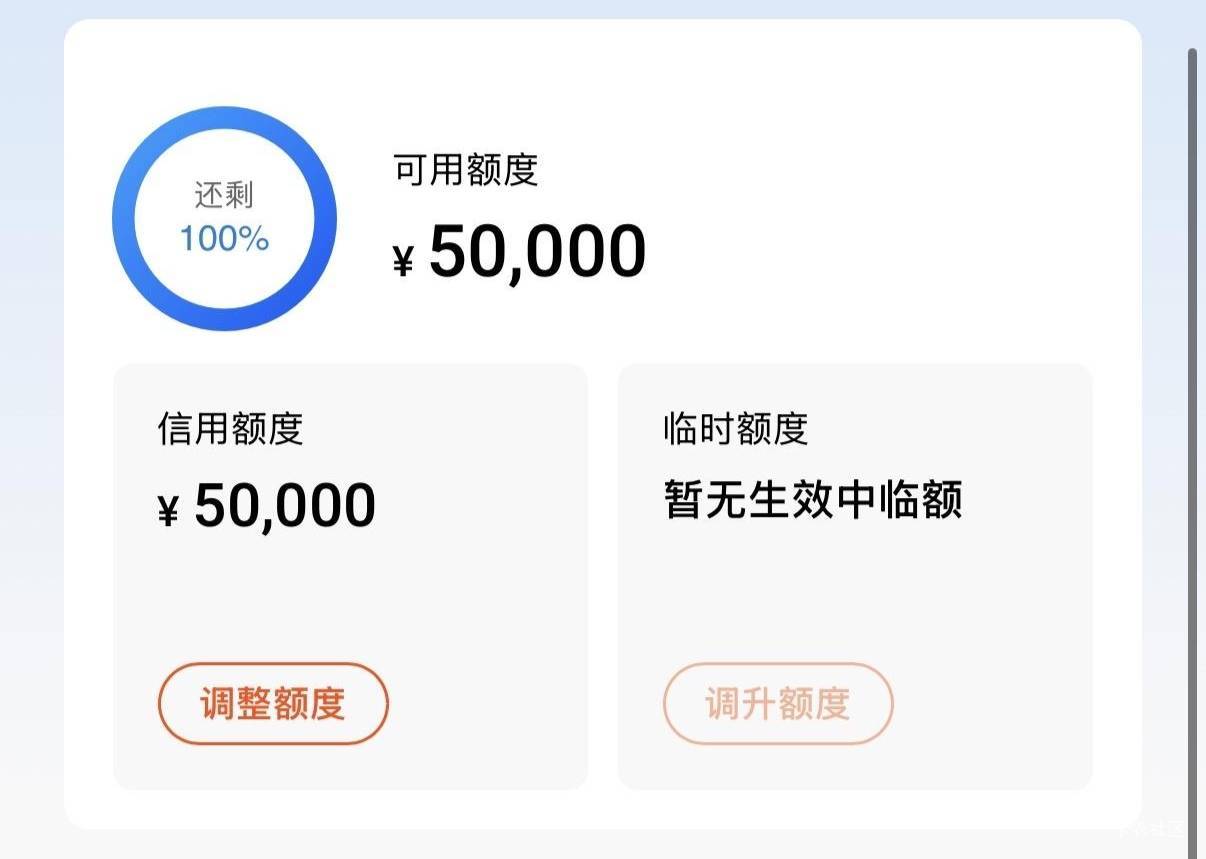This screenshot has width=1206, height=859.
Task: Tap the available credit amount beside the ring
Action: (x=537, y=251)
